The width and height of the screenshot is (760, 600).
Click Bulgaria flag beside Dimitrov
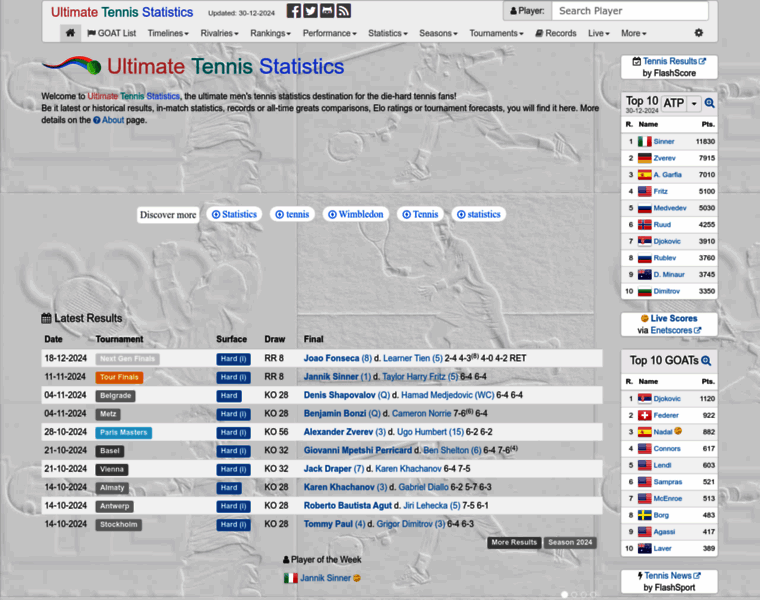tap(644, 291)
